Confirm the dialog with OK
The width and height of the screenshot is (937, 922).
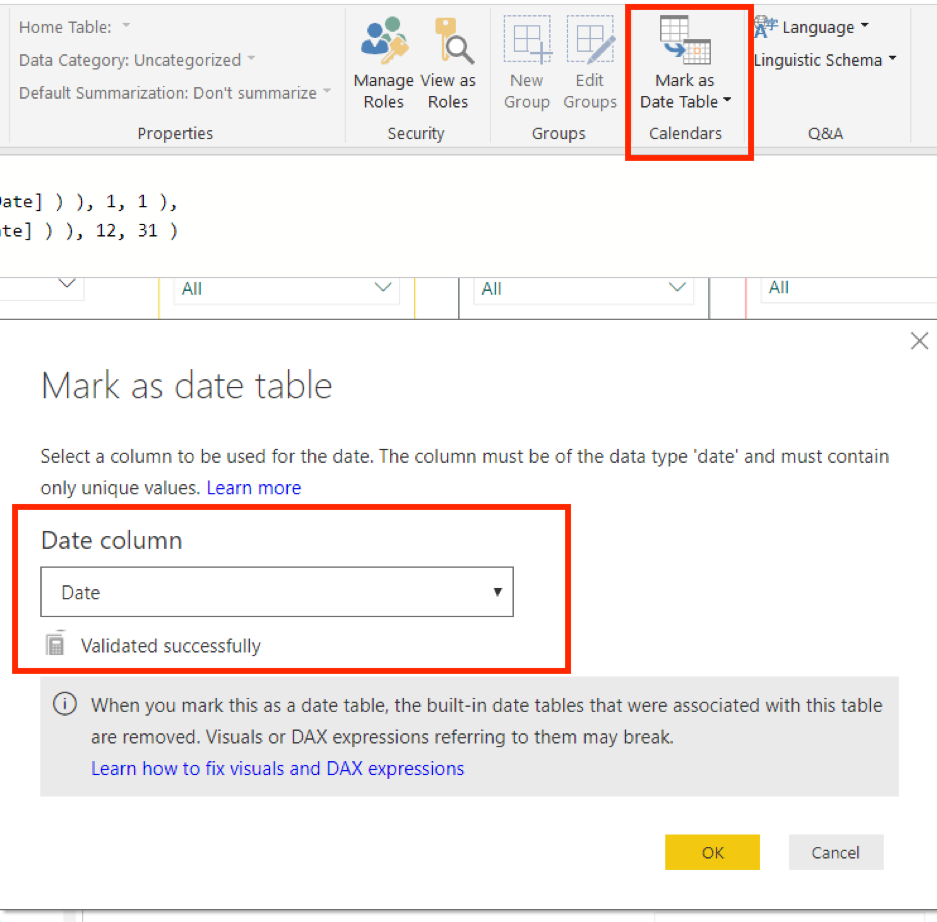pyautogui.click(x=712, y=852)
